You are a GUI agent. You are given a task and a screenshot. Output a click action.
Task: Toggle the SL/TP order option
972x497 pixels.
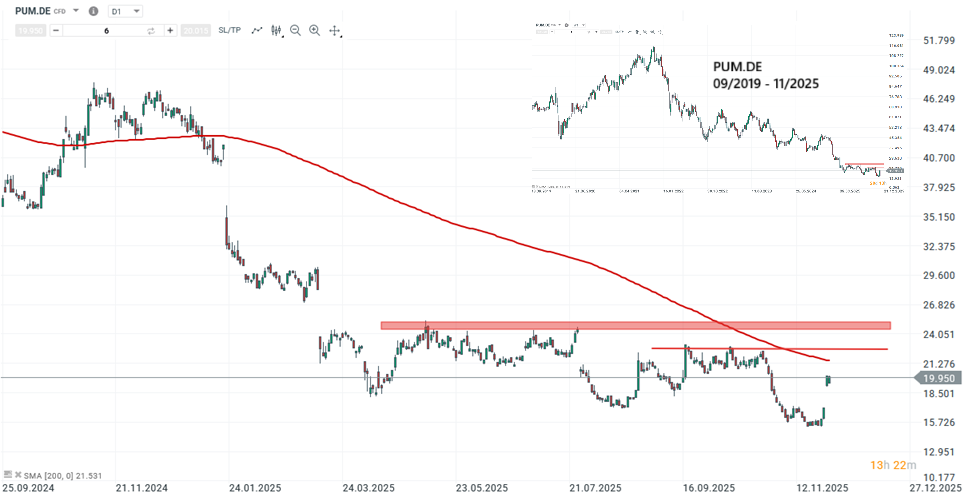pos(229,31)
